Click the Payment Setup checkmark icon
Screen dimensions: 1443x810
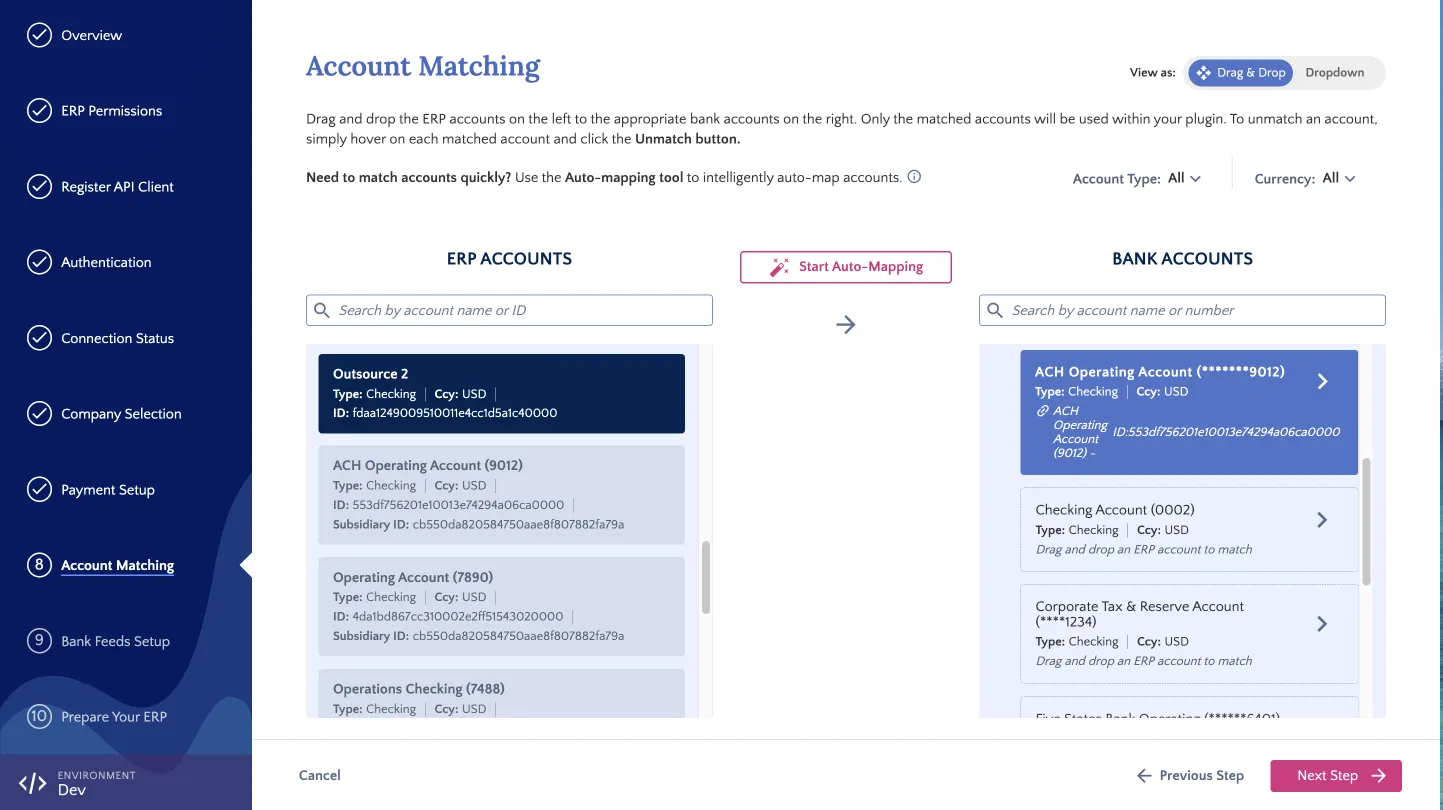[39, 490]
